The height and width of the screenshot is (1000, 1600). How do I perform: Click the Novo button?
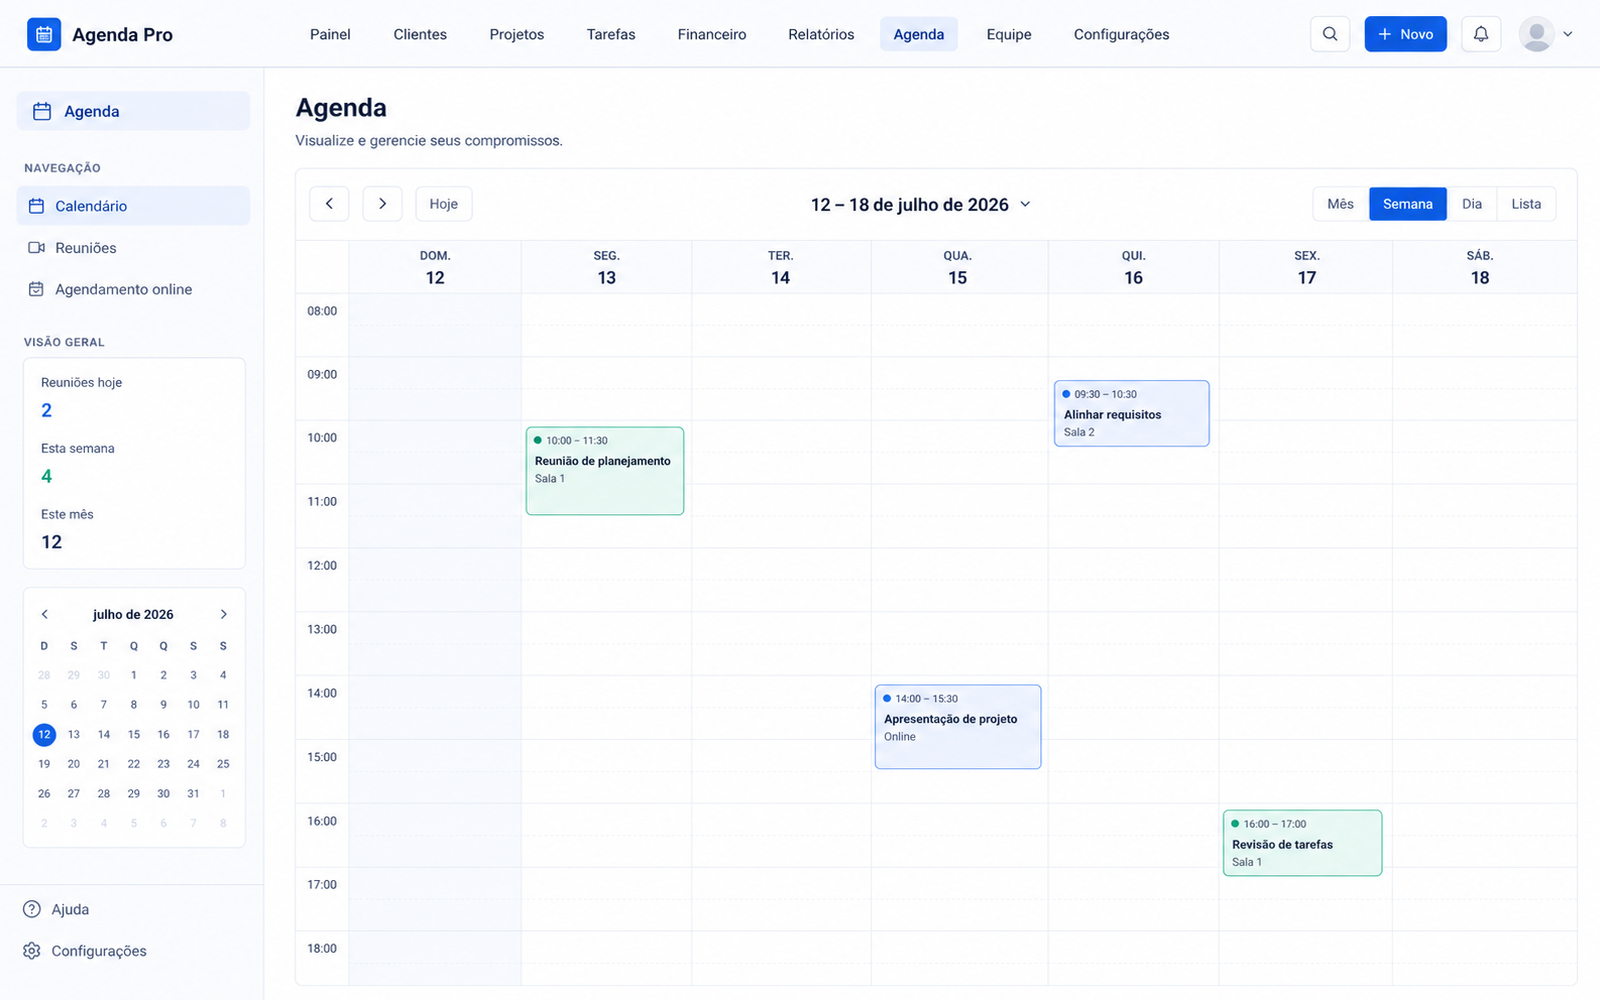coord(1405,34)
